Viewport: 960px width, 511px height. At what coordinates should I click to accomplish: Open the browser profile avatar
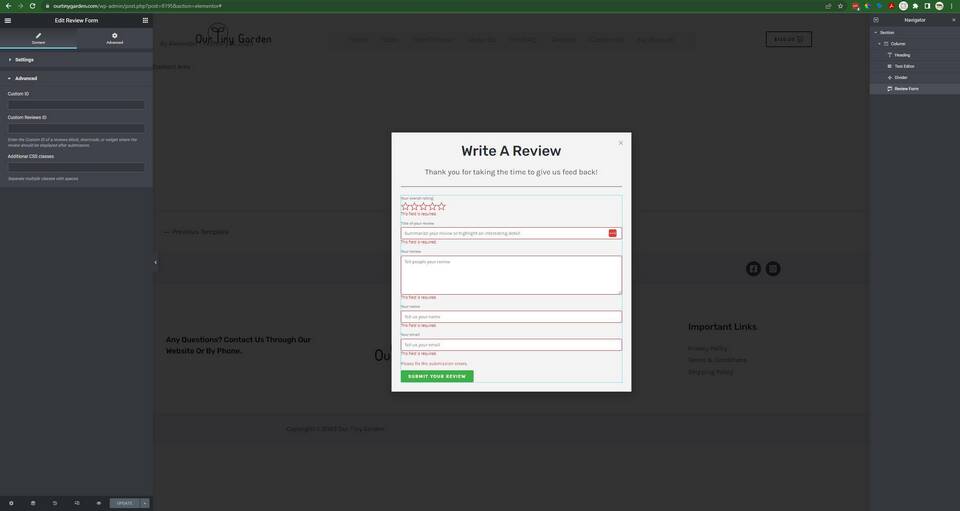(x=939, y=6)
